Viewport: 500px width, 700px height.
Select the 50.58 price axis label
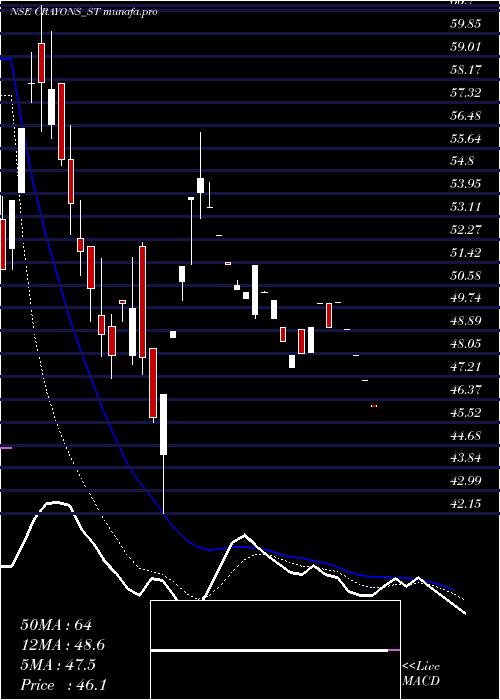pyautogui.click(x=466, y=275)
